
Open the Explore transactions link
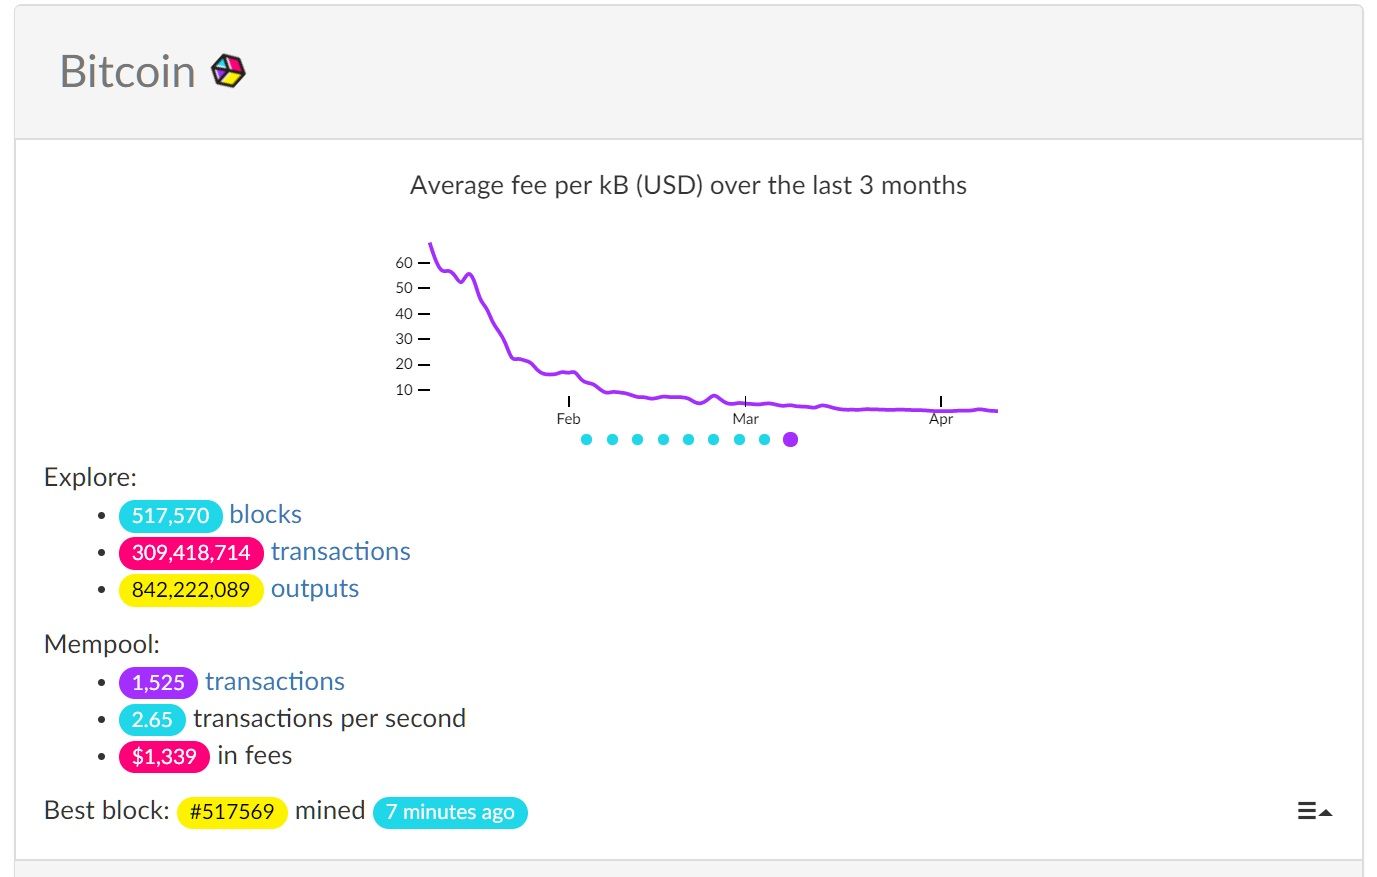340,552
